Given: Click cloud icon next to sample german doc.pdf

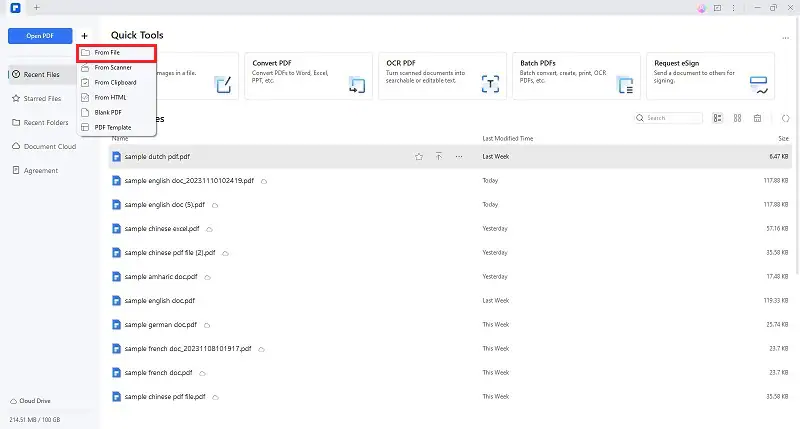Looking at the screenshot, I should pos(203,324).
